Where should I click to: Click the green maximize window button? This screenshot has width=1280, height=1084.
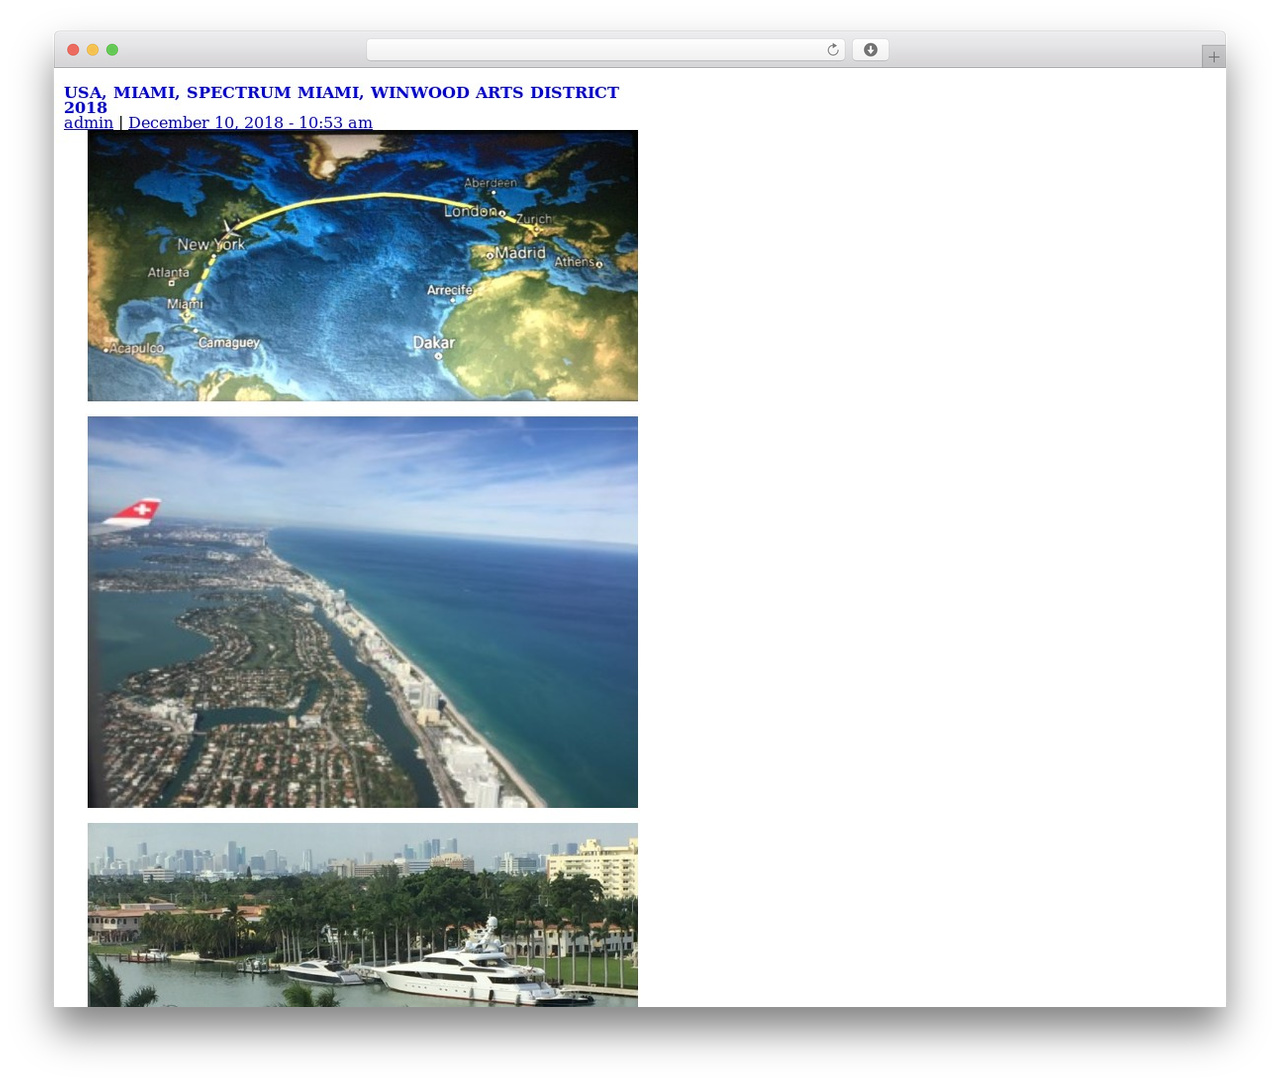(x=112, y=50)
